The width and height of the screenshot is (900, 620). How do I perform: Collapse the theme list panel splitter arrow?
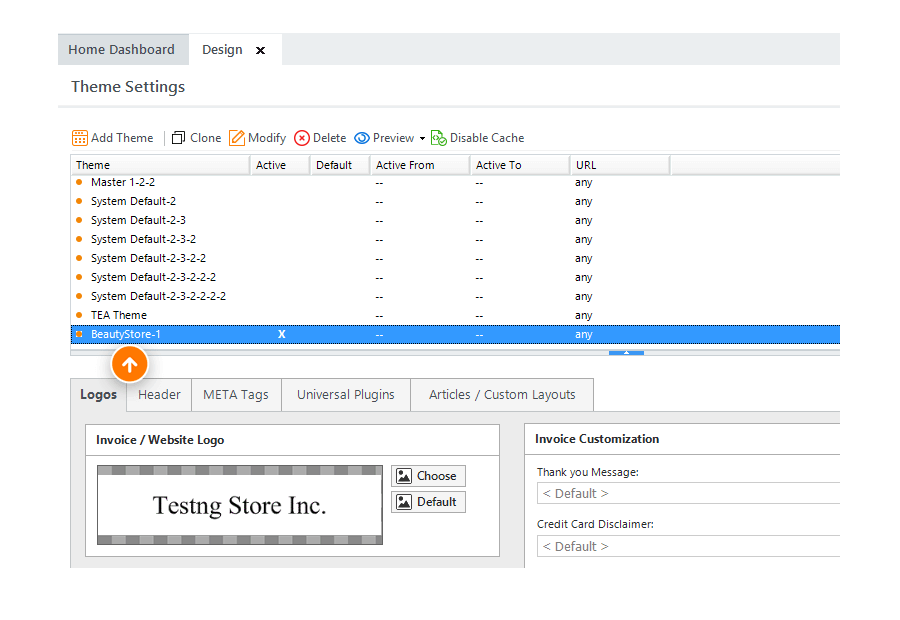[x=626, y=352]
